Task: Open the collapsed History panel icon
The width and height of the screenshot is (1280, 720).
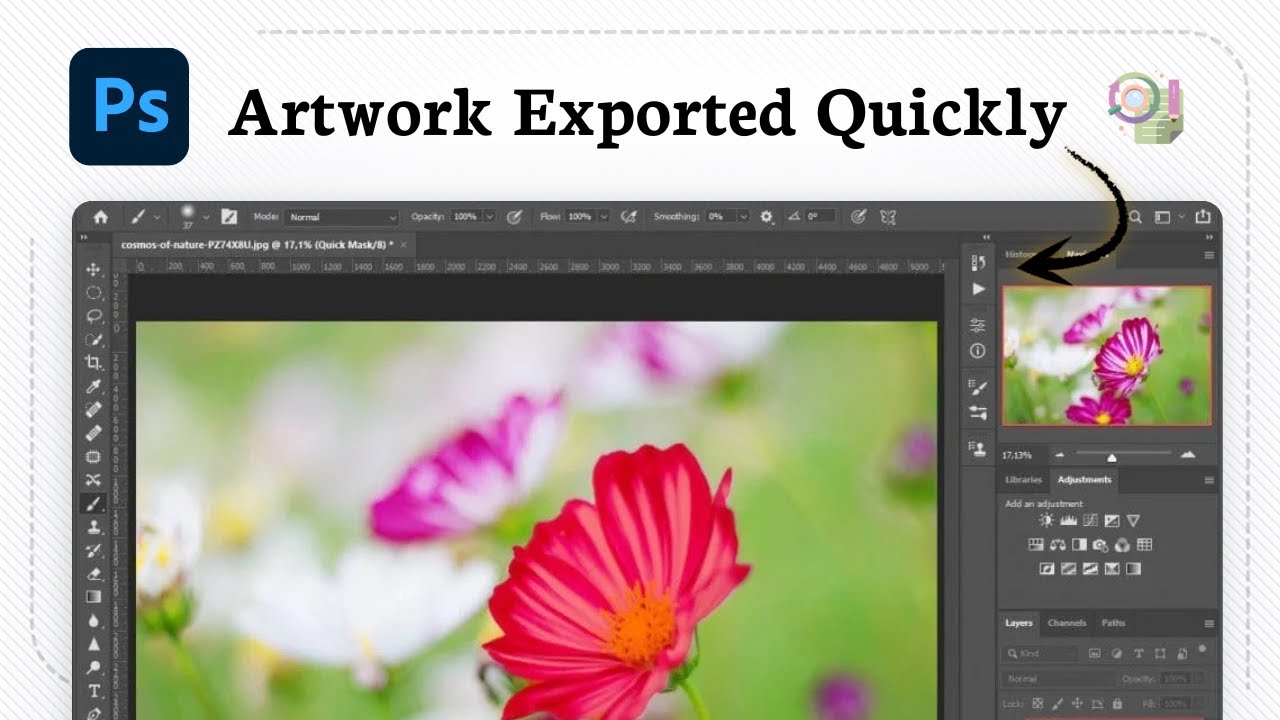Action: coord(978,262)
